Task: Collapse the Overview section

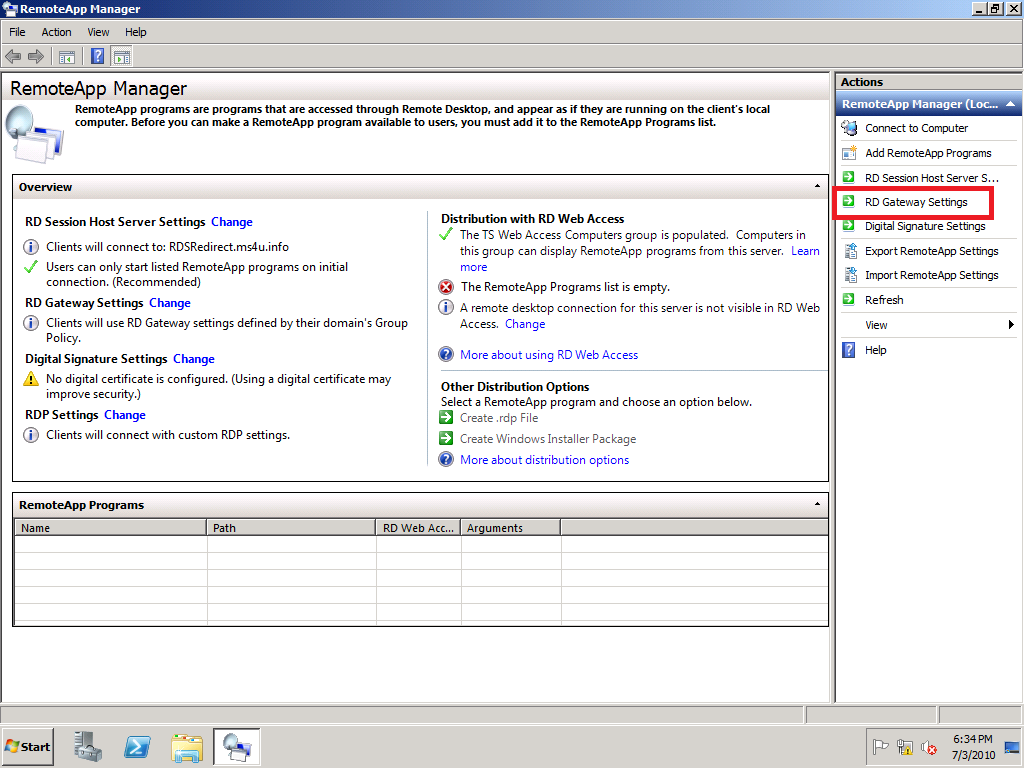Action: tap(817, 186)
